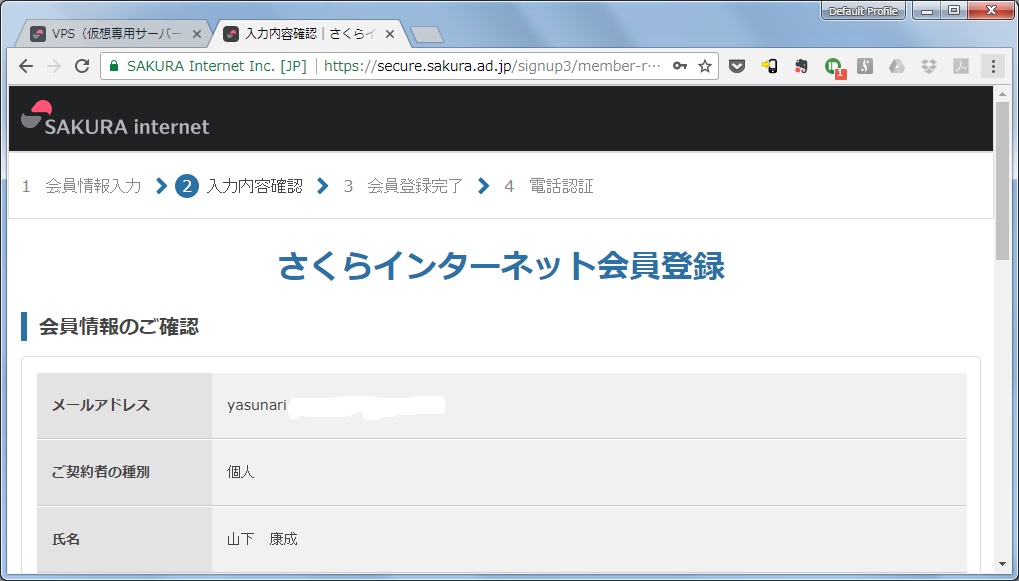
Task: Click the scrollbar up arrow
Action: [x=1002, y=94]
